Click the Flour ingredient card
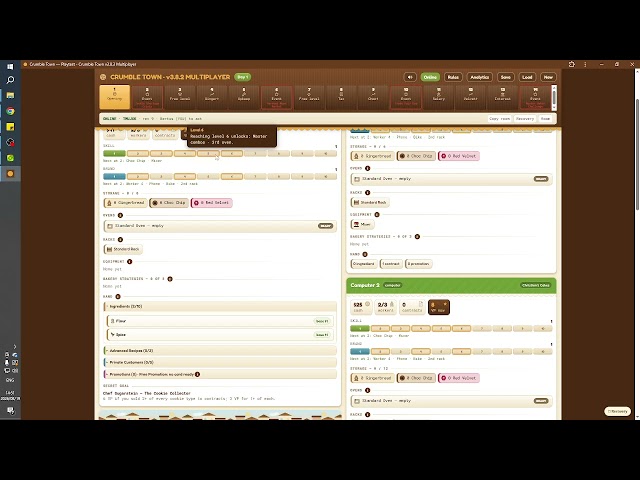Screen dimensions: 640x480 click(220, 321)
